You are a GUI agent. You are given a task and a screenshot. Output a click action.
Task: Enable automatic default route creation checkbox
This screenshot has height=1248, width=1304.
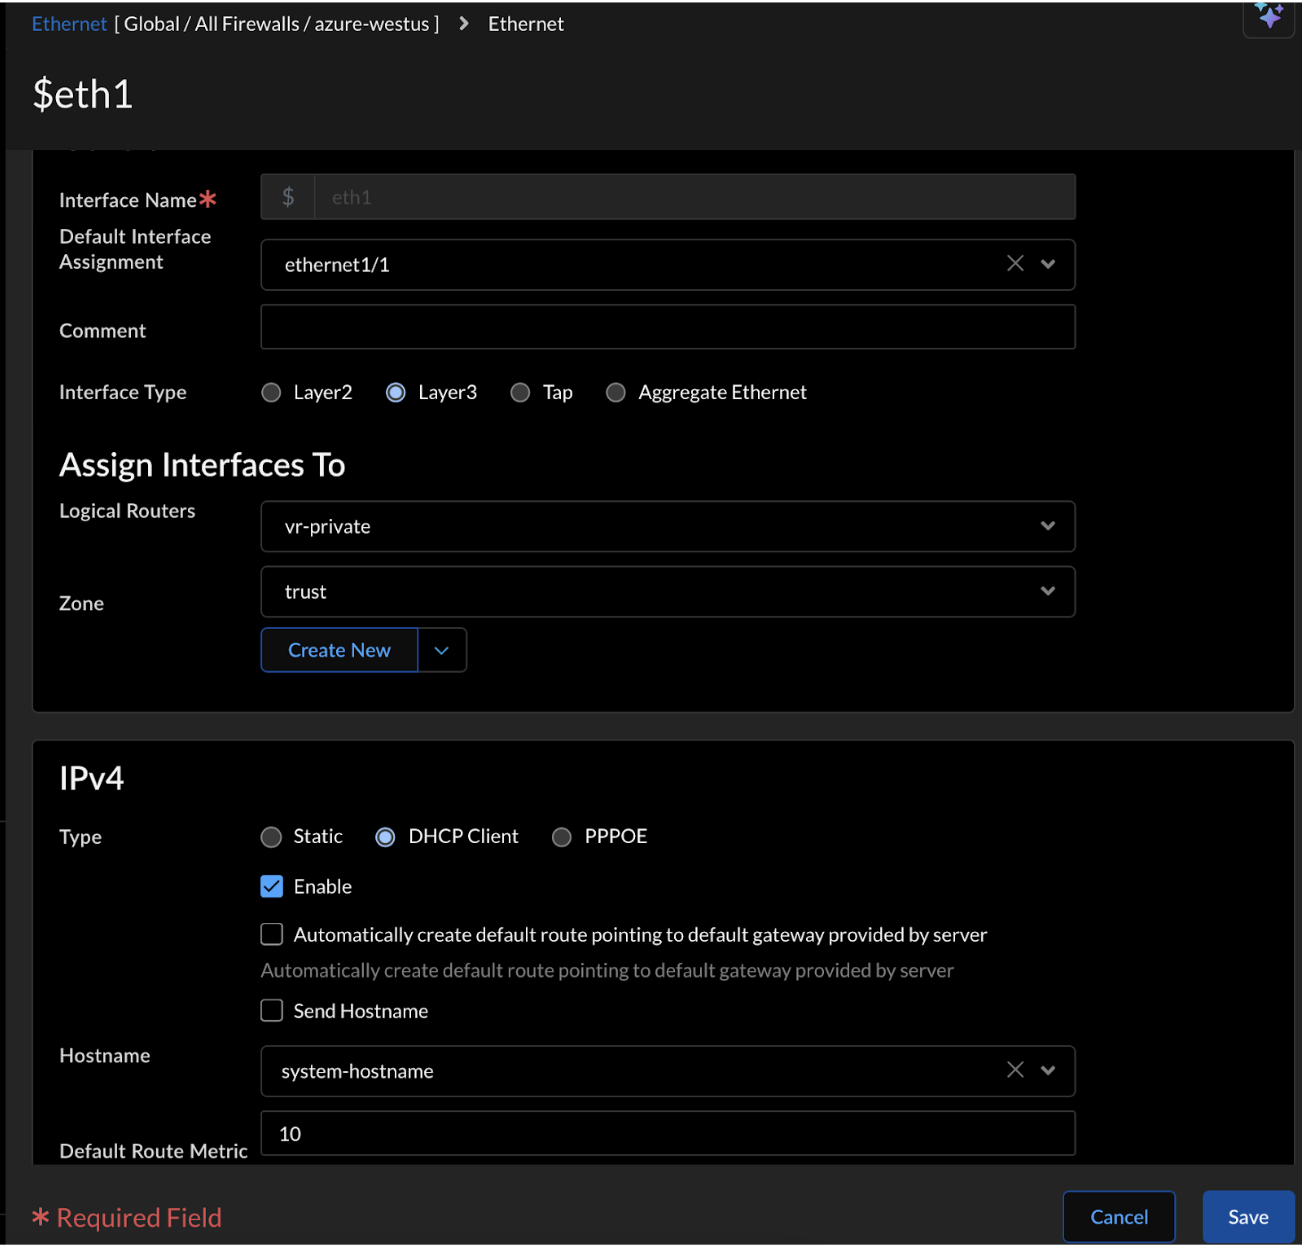point(272,935)
